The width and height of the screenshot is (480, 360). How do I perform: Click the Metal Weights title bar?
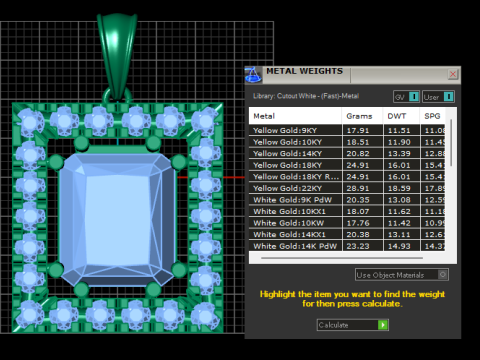pyautogui.click(x=353, y=75)
